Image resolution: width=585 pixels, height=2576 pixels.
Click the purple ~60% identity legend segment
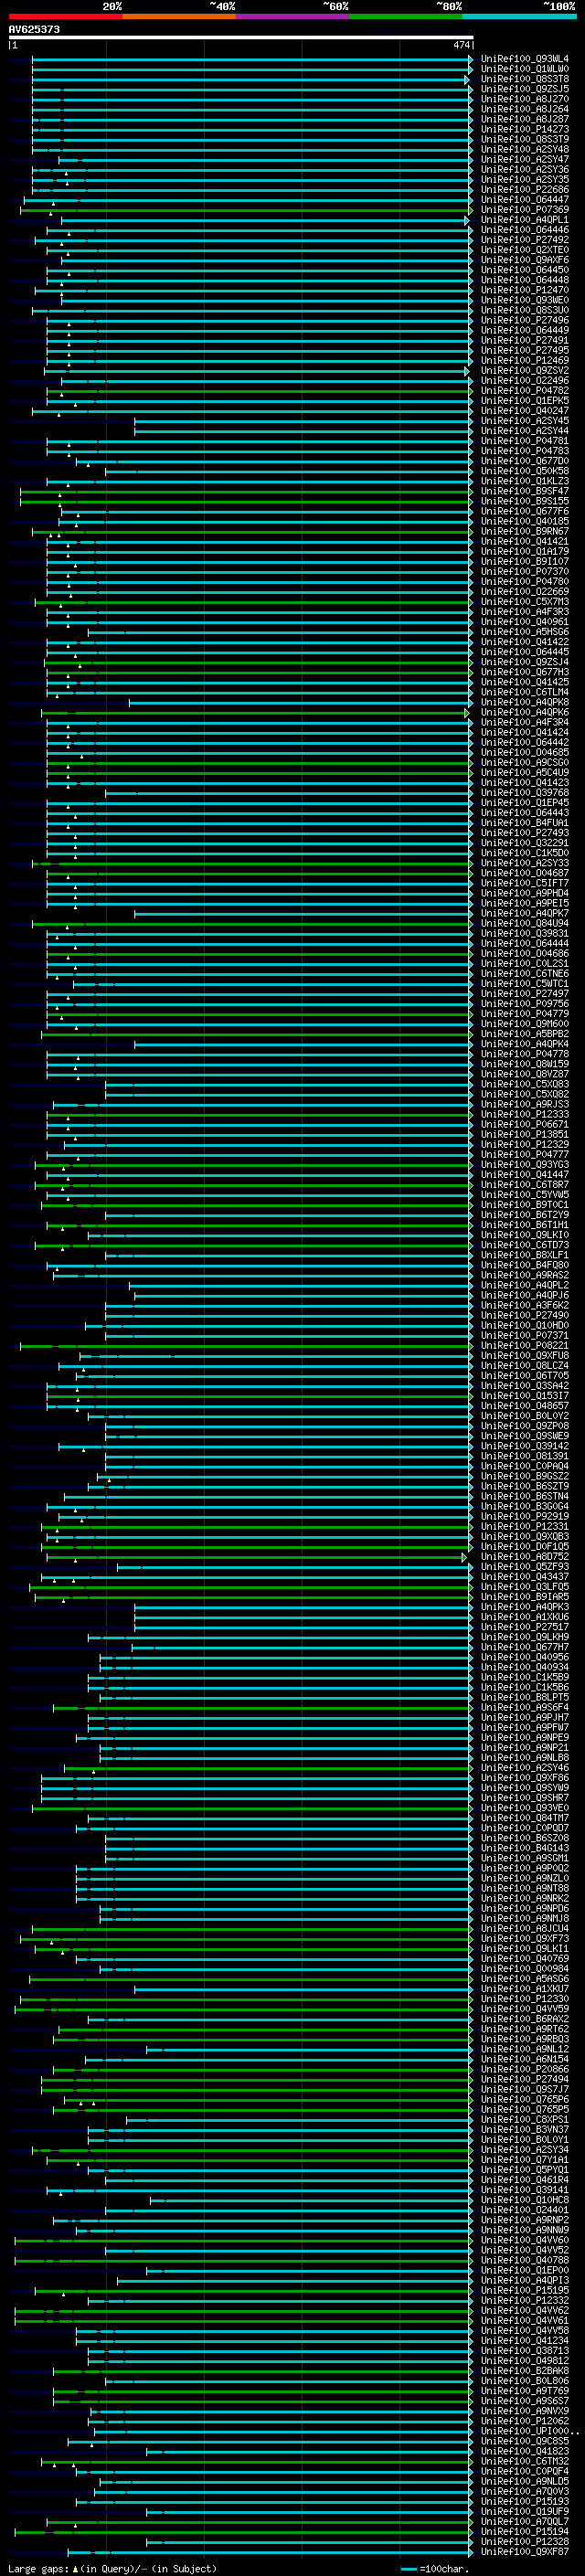(x=292, y=16)
